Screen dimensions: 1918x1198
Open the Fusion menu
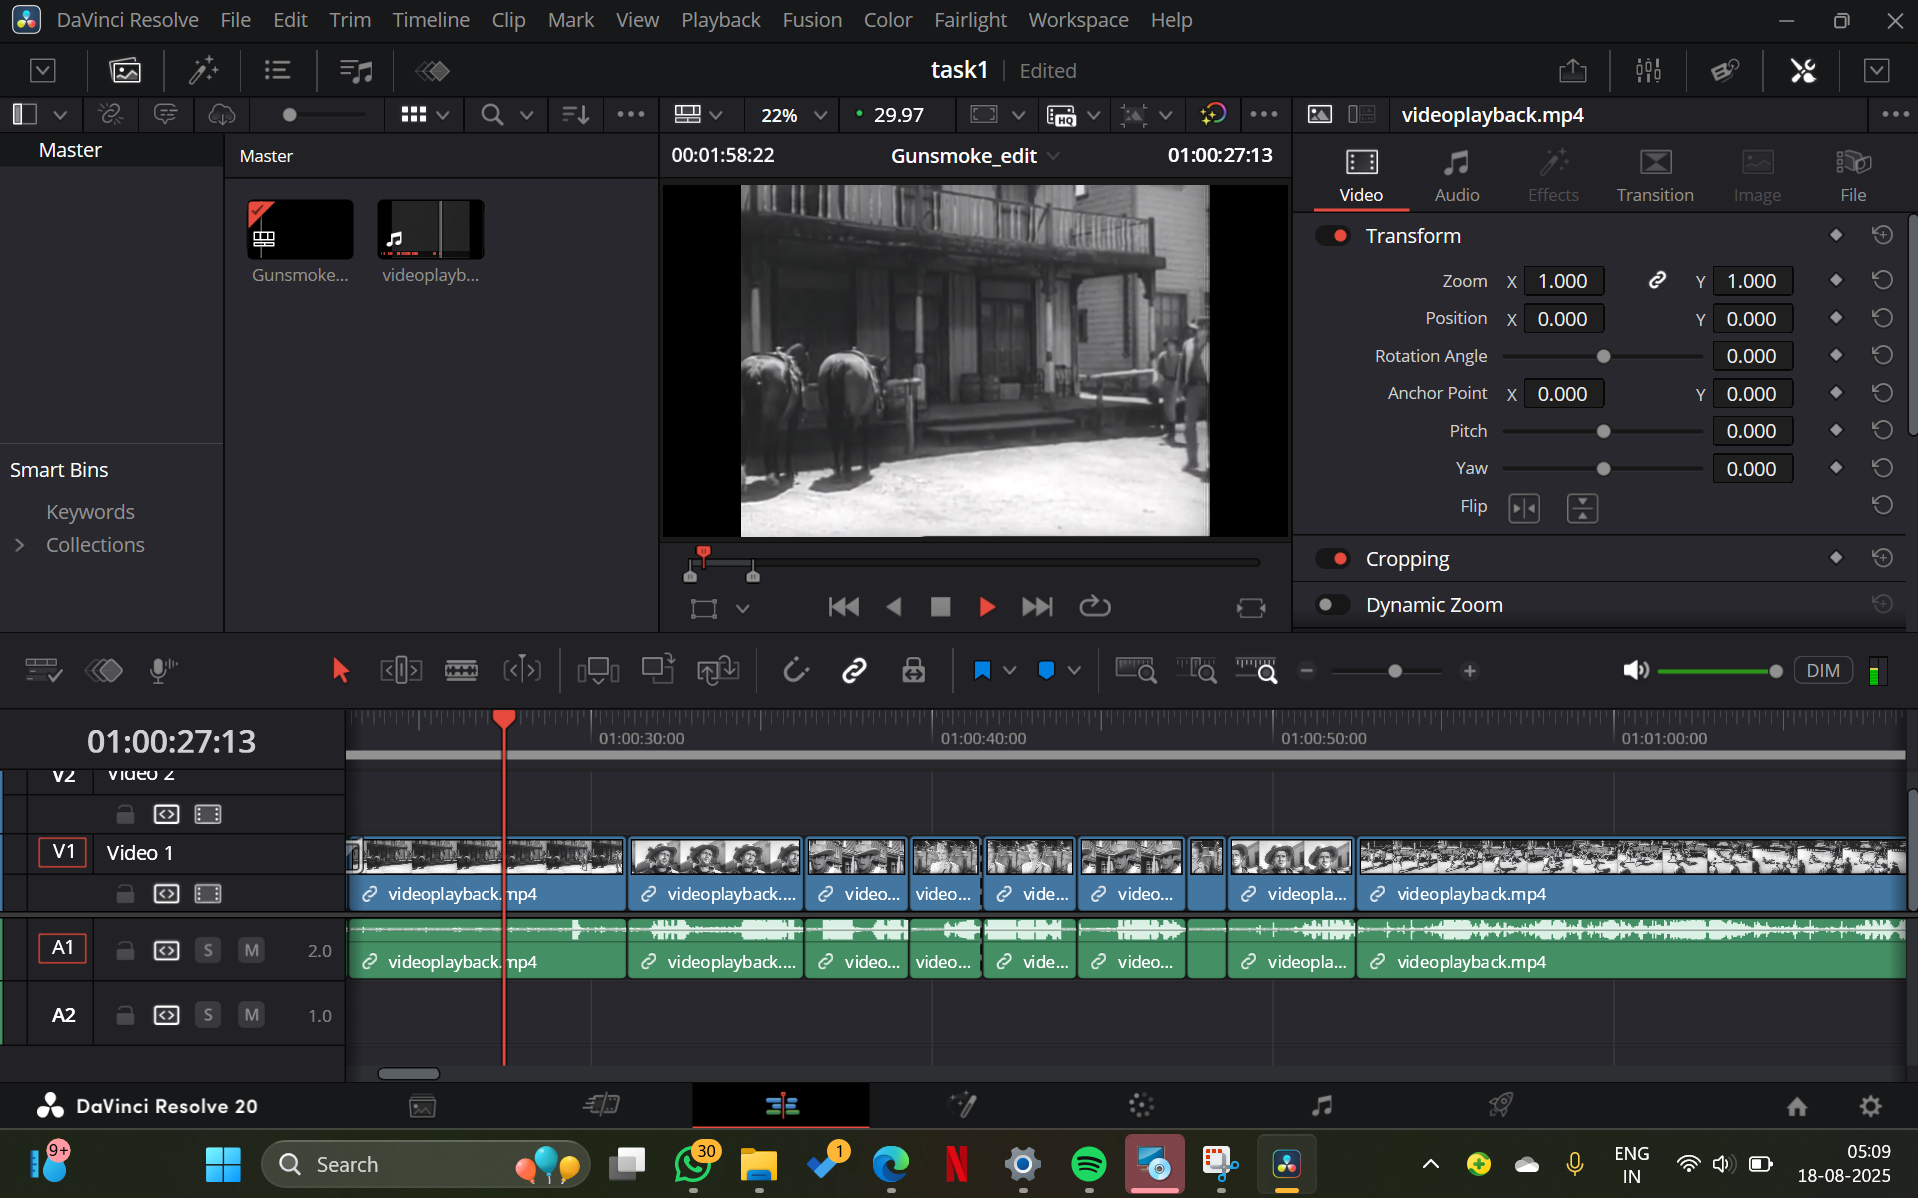pyautogui.click(x=812, y=20)
